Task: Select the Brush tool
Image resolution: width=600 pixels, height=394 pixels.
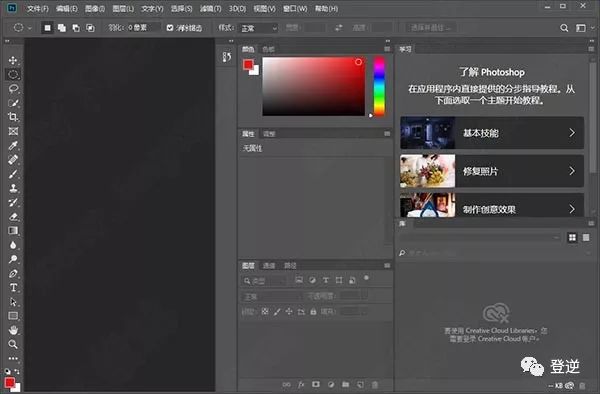Action: [13, 174]
